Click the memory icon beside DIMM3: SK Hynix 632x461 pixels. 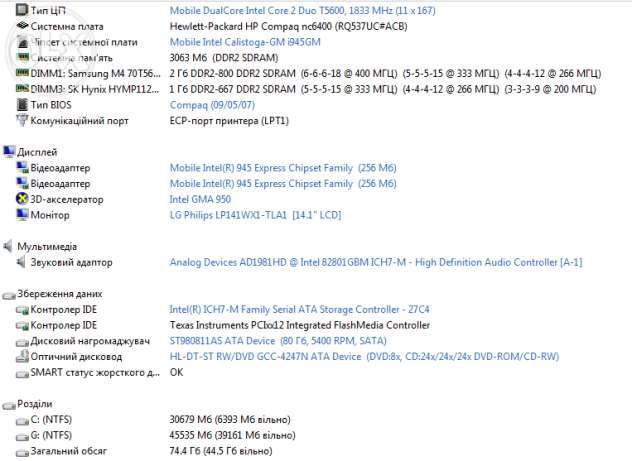tap(22, 89)
